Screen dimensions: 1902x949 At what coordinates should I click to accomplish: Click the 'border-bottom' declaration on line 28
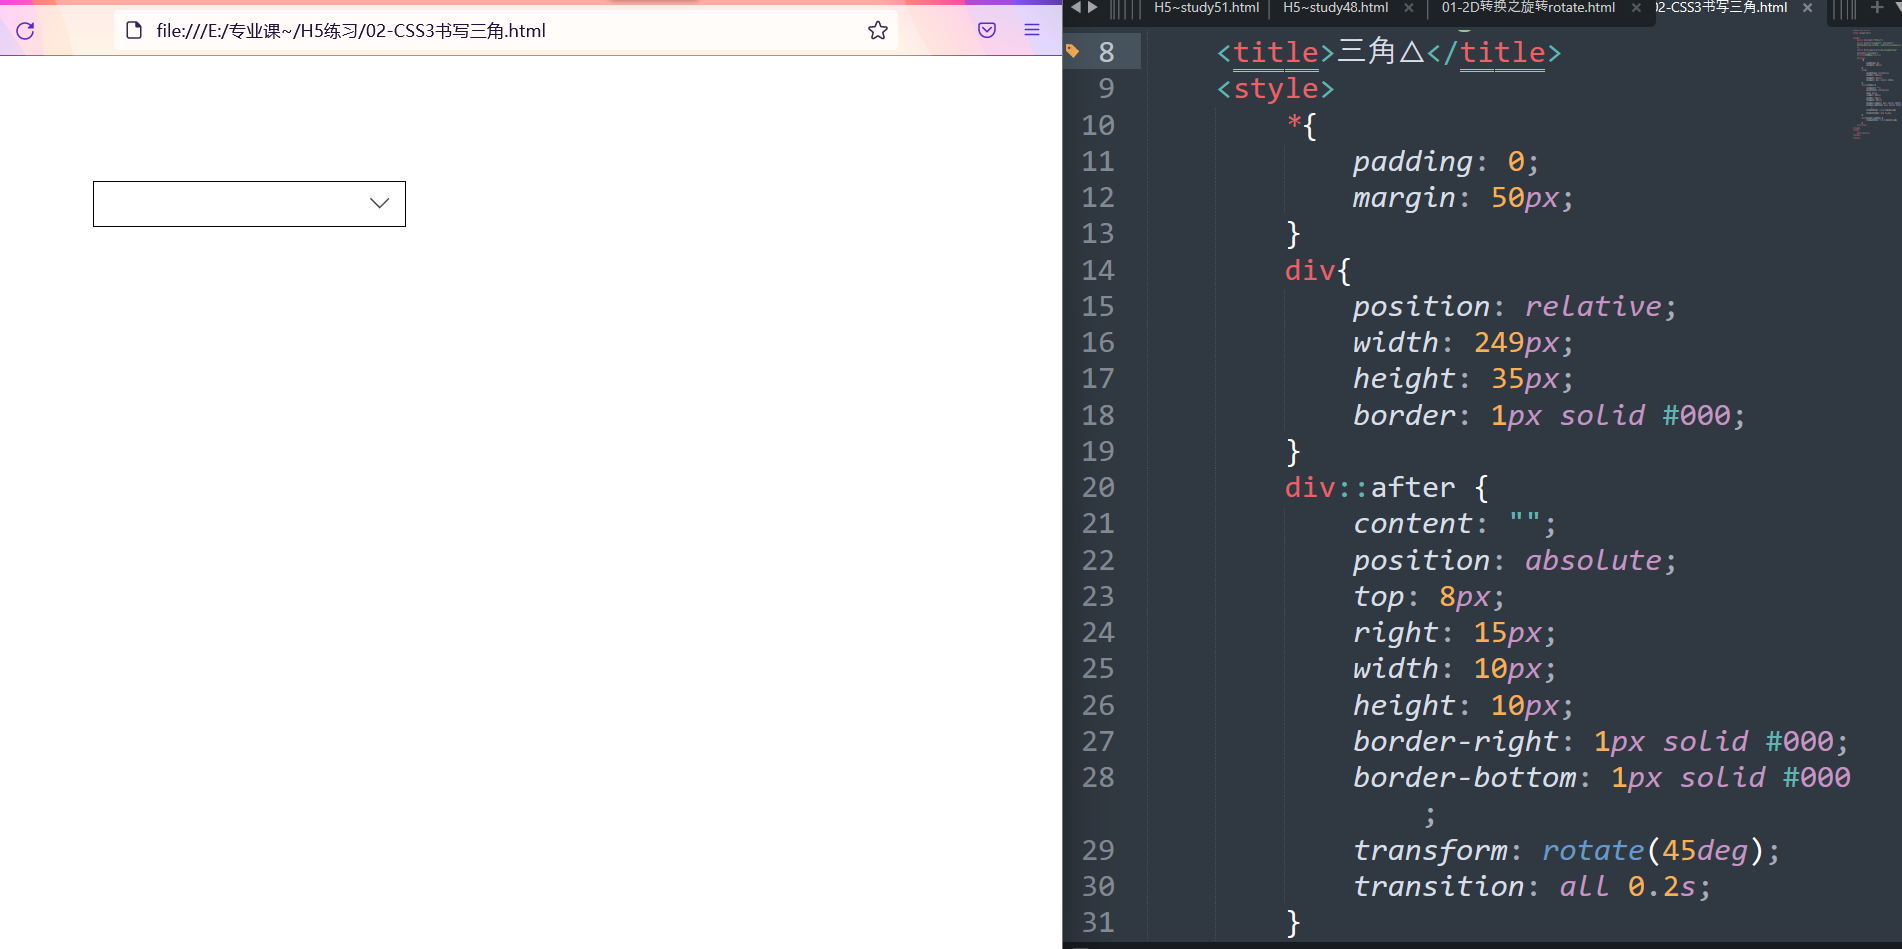point(1602,778)
